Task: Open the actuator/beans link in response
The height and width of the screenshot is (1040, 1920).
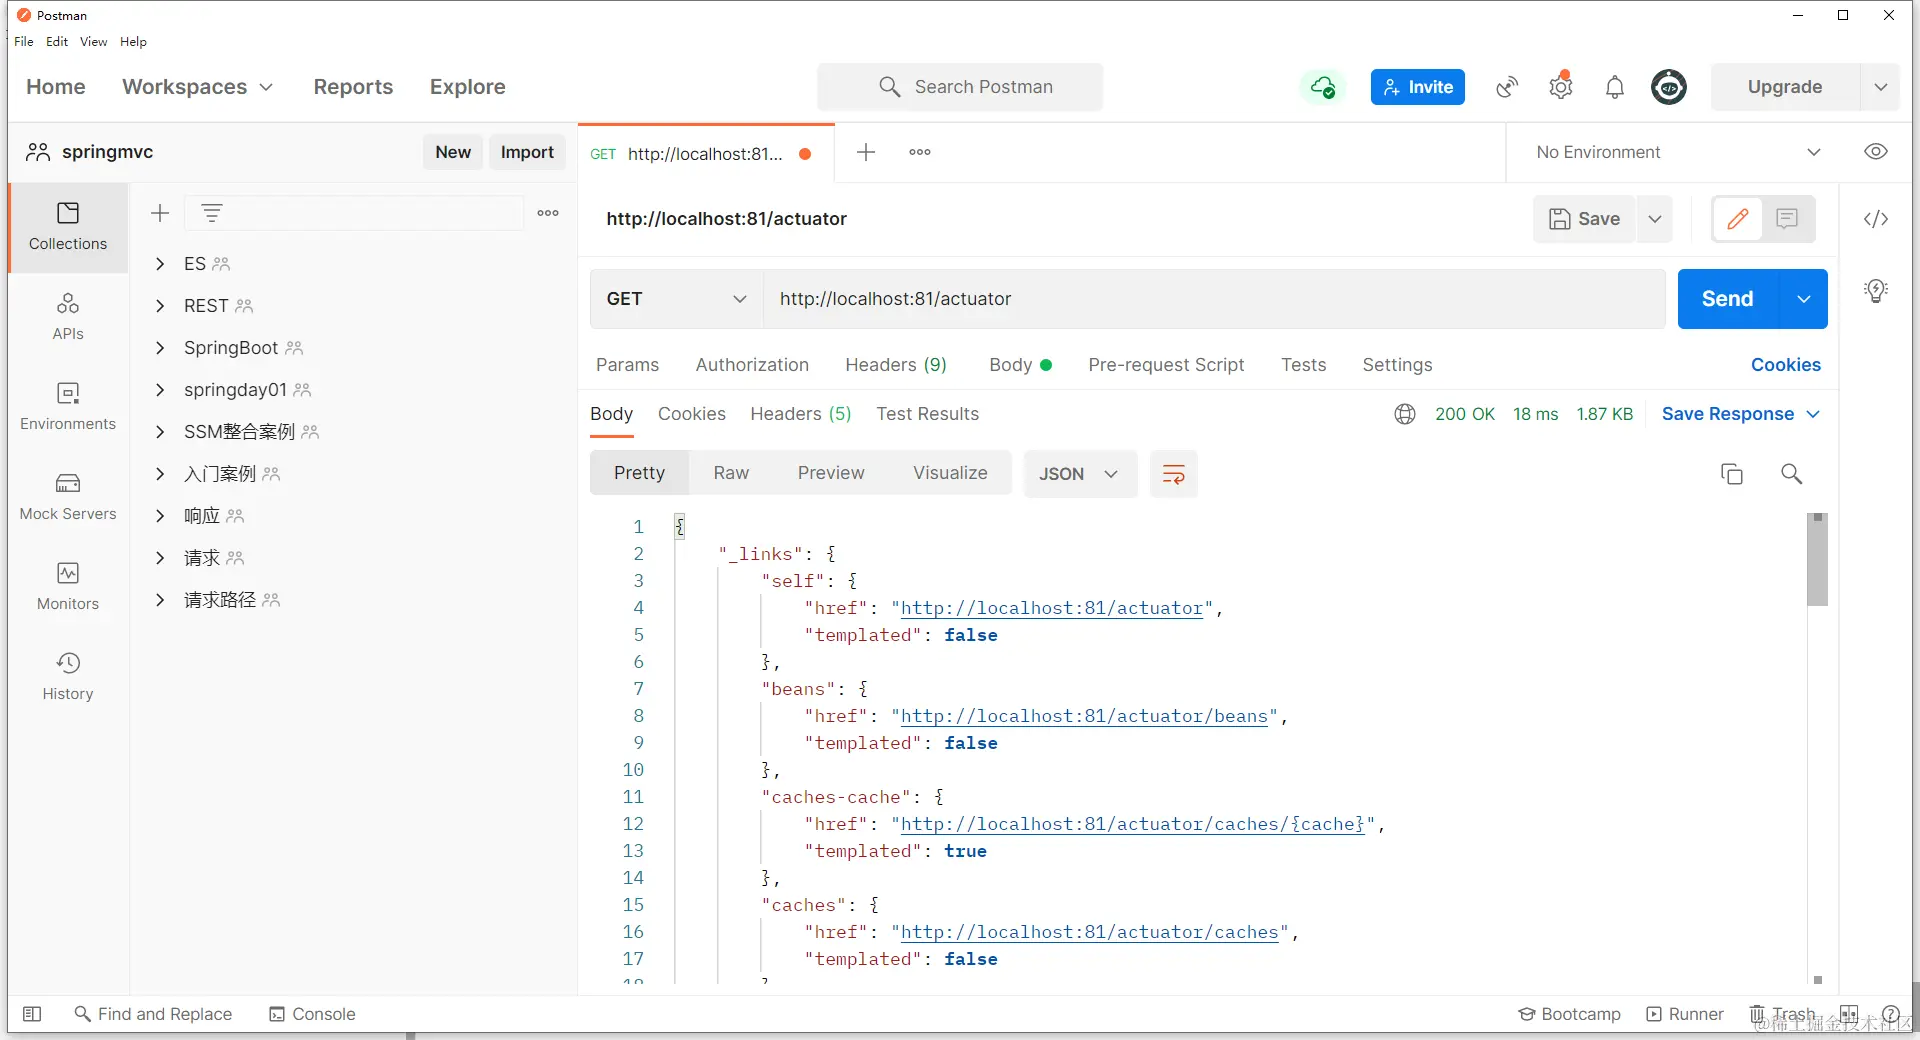Action: pos(1084,716)
